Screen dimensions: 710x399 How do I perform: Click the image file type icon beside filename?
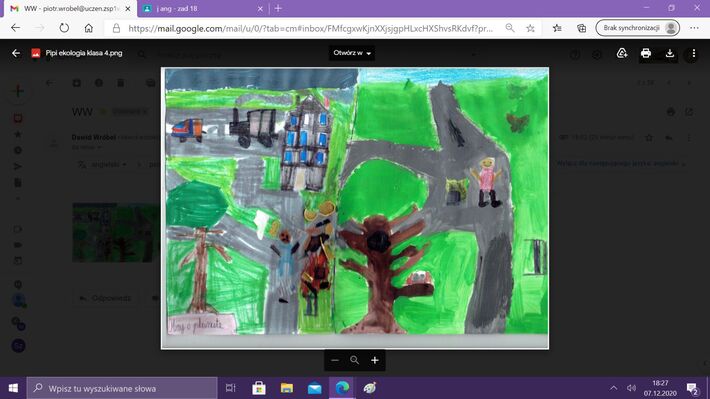[x=36, y=53]
